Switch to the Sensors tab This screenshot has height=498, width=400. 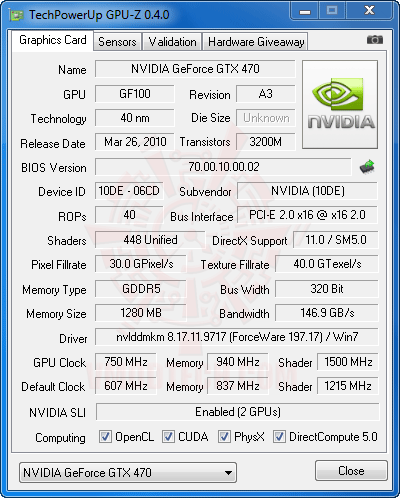[x=117, y=42]
